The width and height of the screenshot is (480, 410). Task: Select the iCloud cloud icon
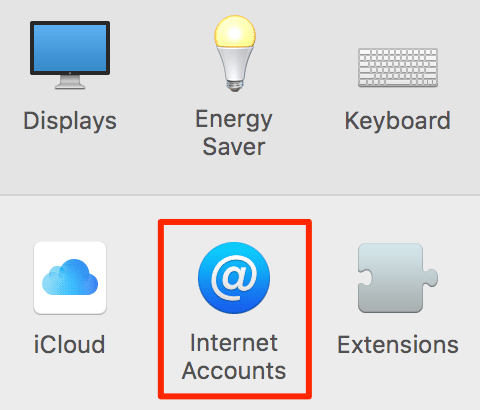coord(70,278)
